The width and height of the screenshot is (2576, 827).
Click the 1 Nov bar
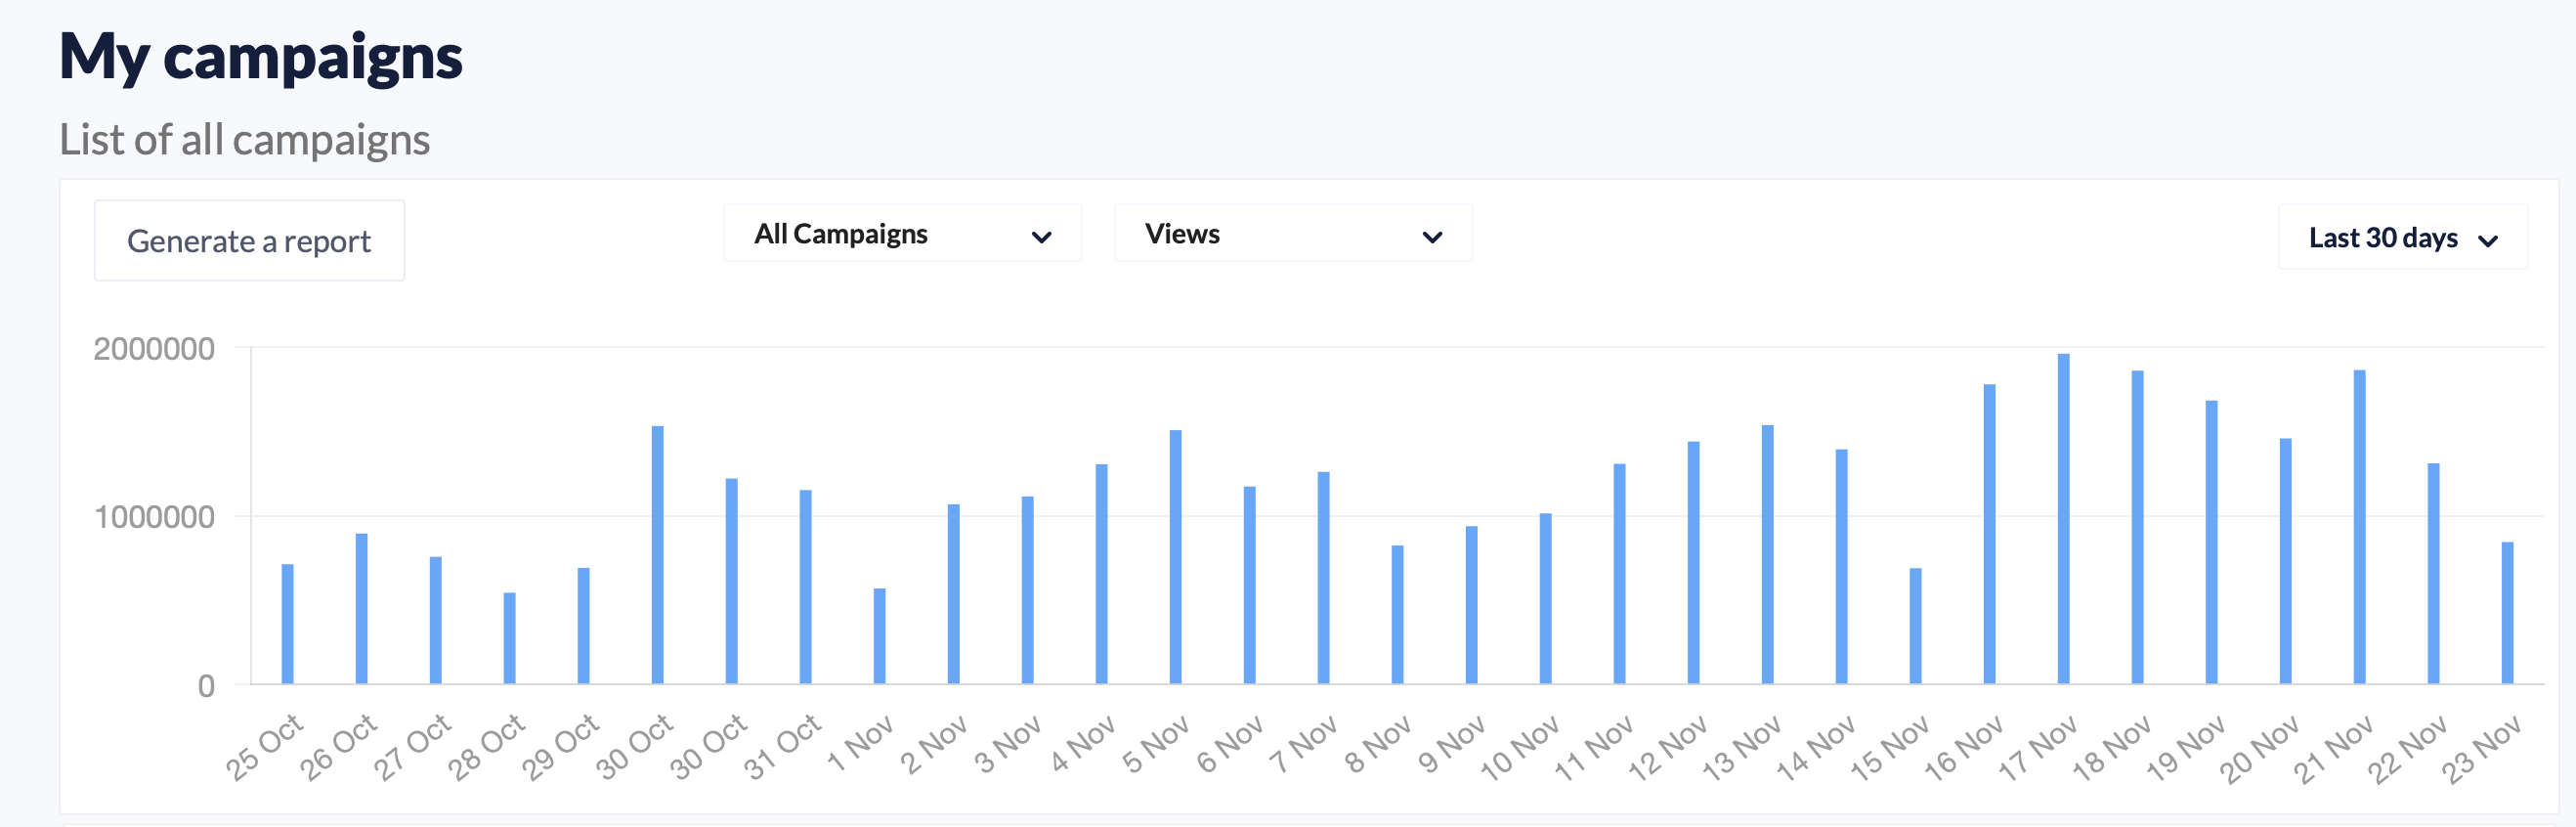879,636
